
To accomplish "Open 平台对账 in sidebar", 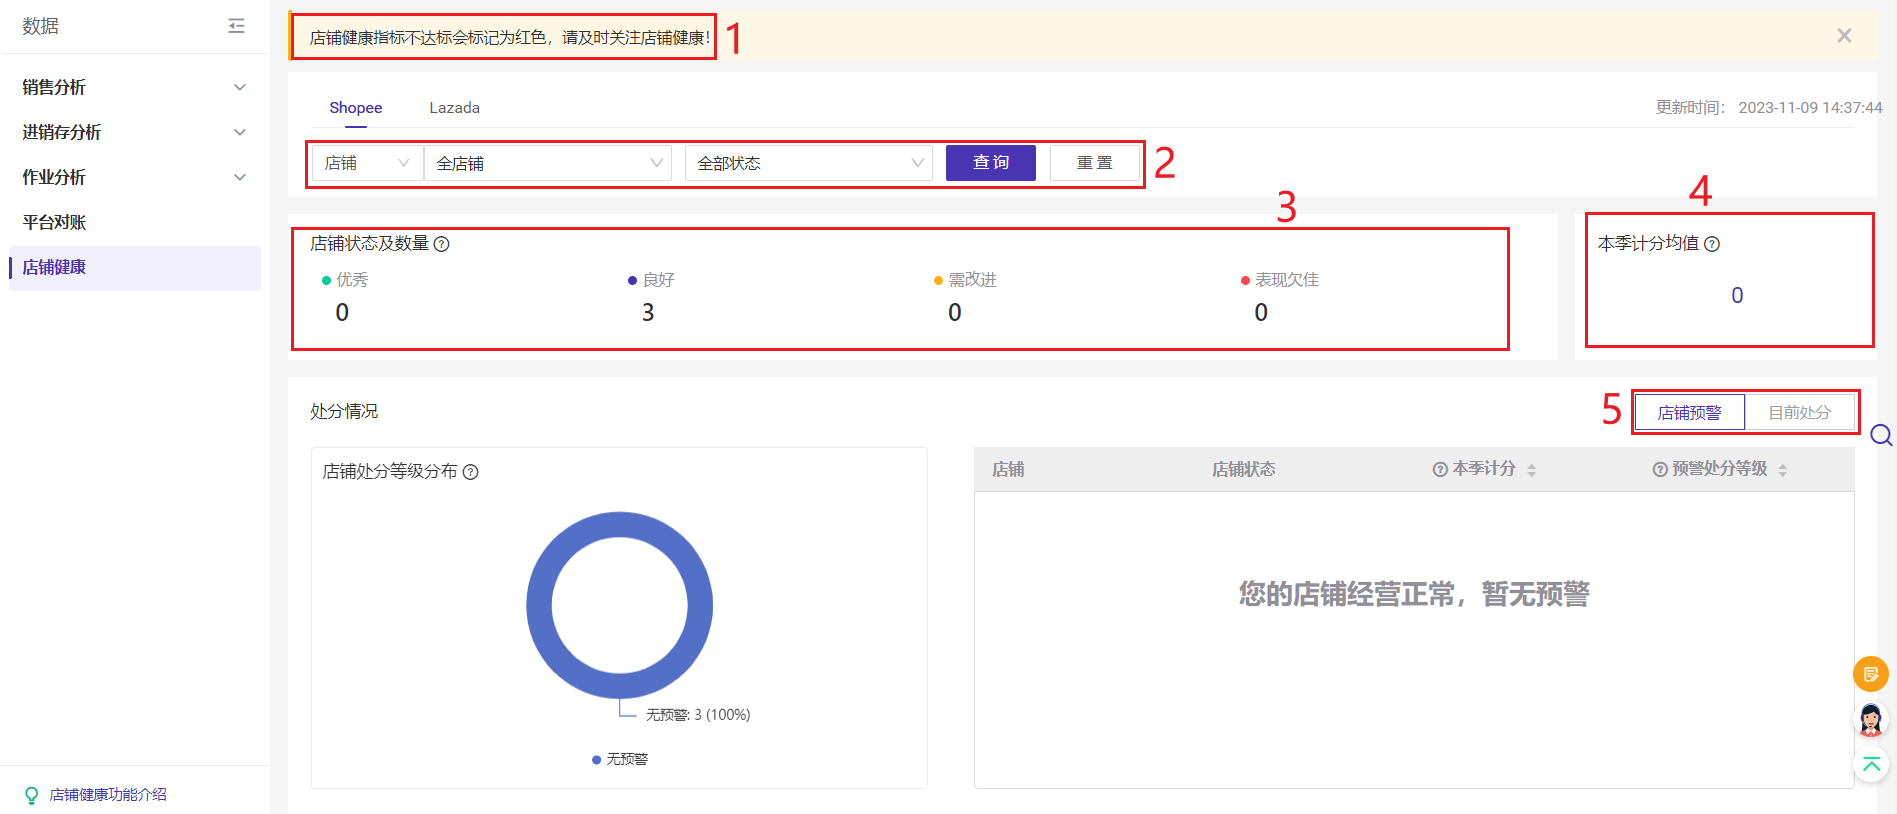I will pyautogui.click(x=55, y=222).
